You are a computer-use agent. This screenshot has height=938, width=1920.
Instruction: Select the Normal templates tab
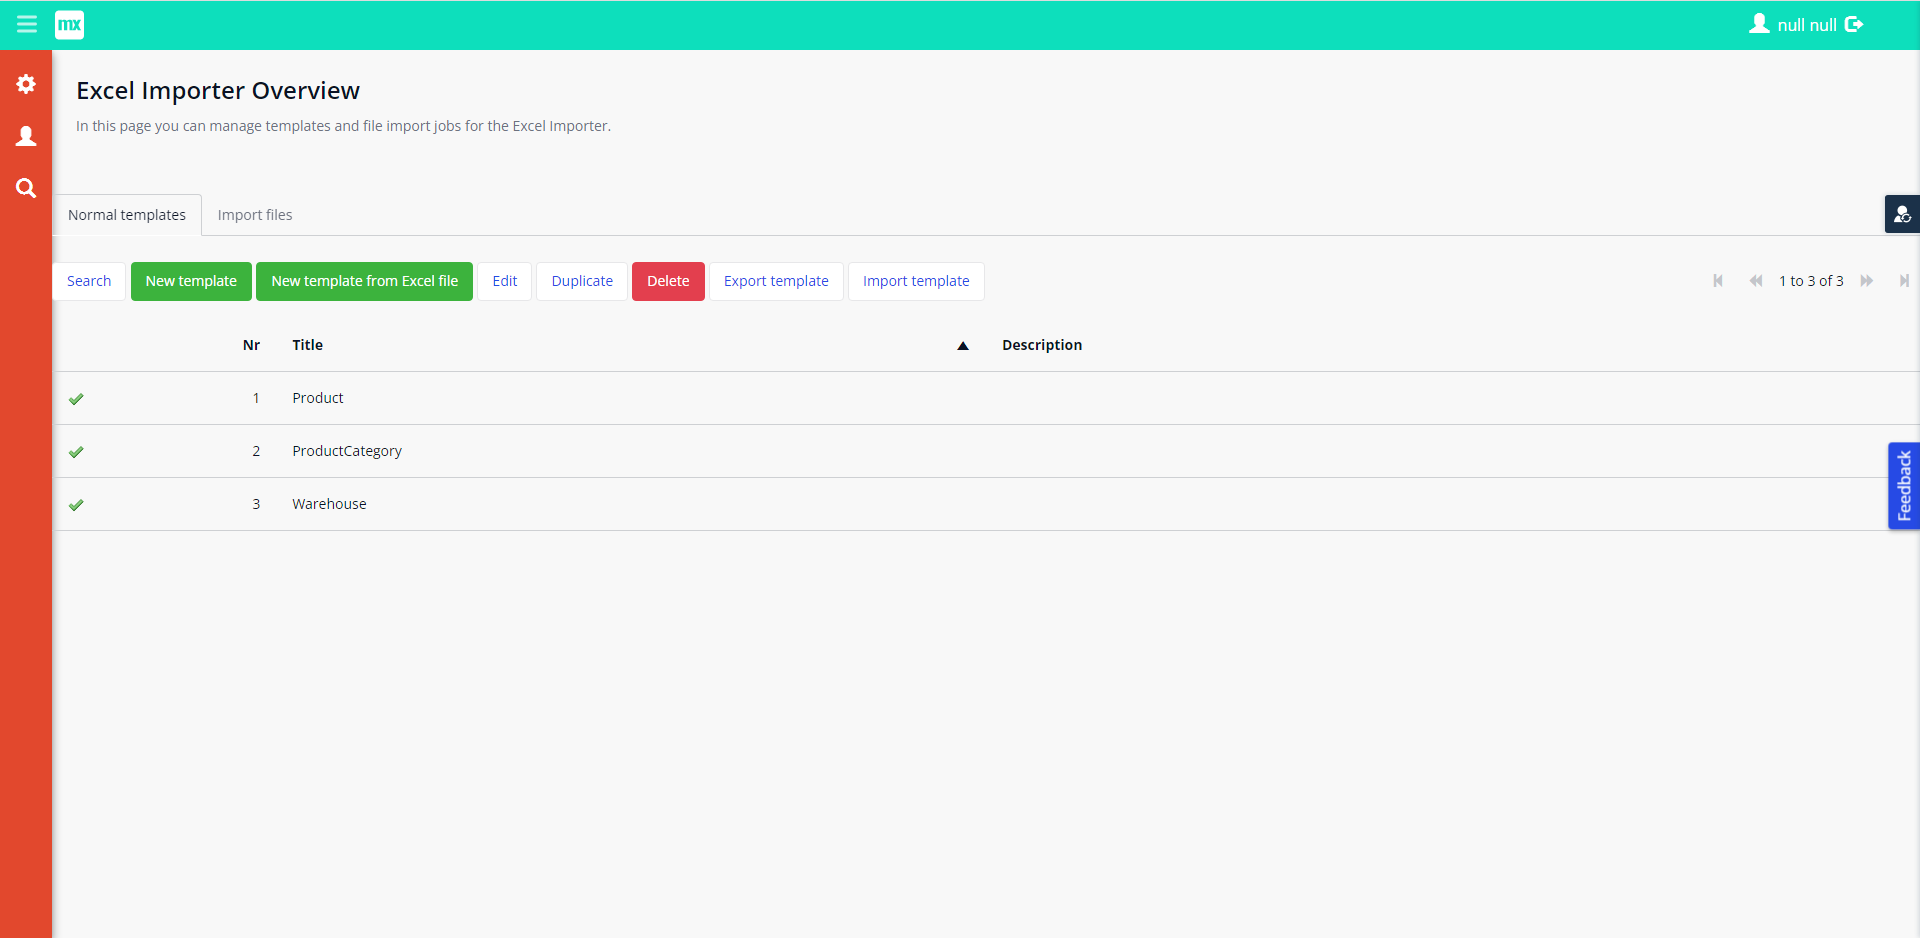pyautogui.click(x=126, y=214)
